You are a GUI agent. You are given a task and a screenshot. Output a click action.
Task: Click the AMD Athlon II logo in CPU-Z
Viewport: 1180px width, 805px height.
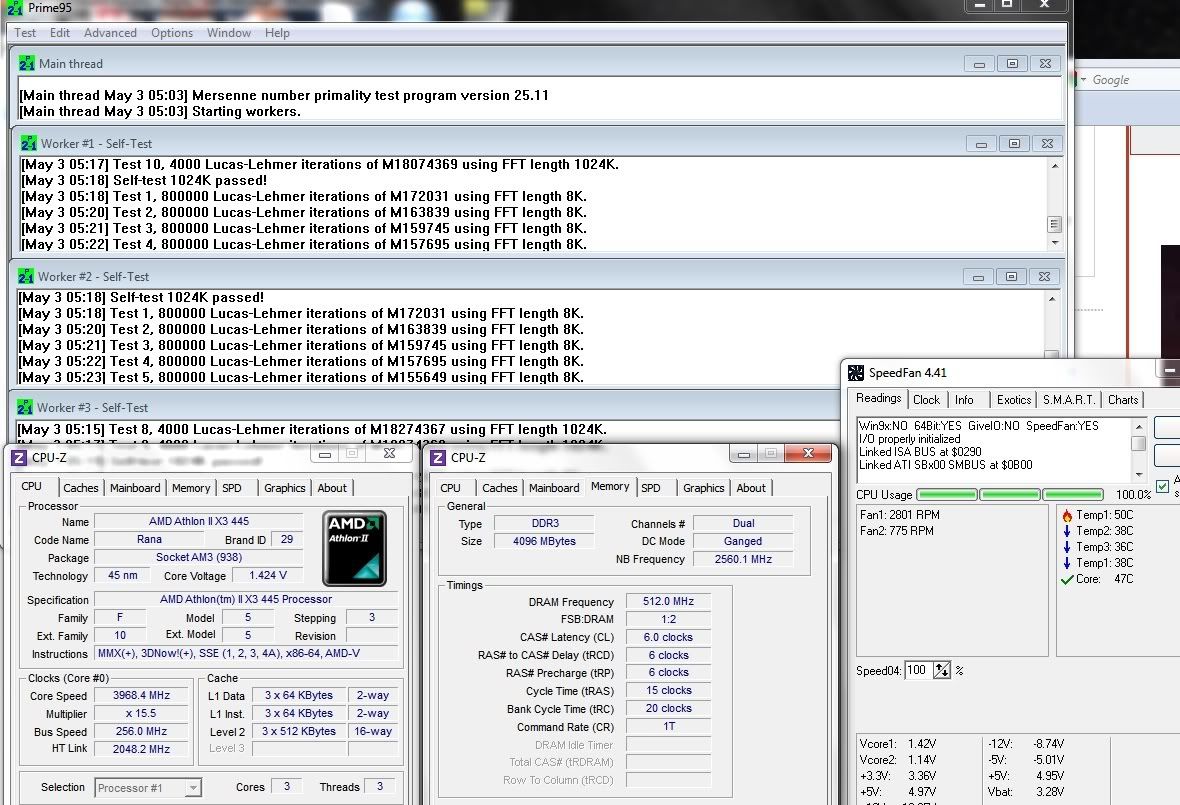coord(354,548)
